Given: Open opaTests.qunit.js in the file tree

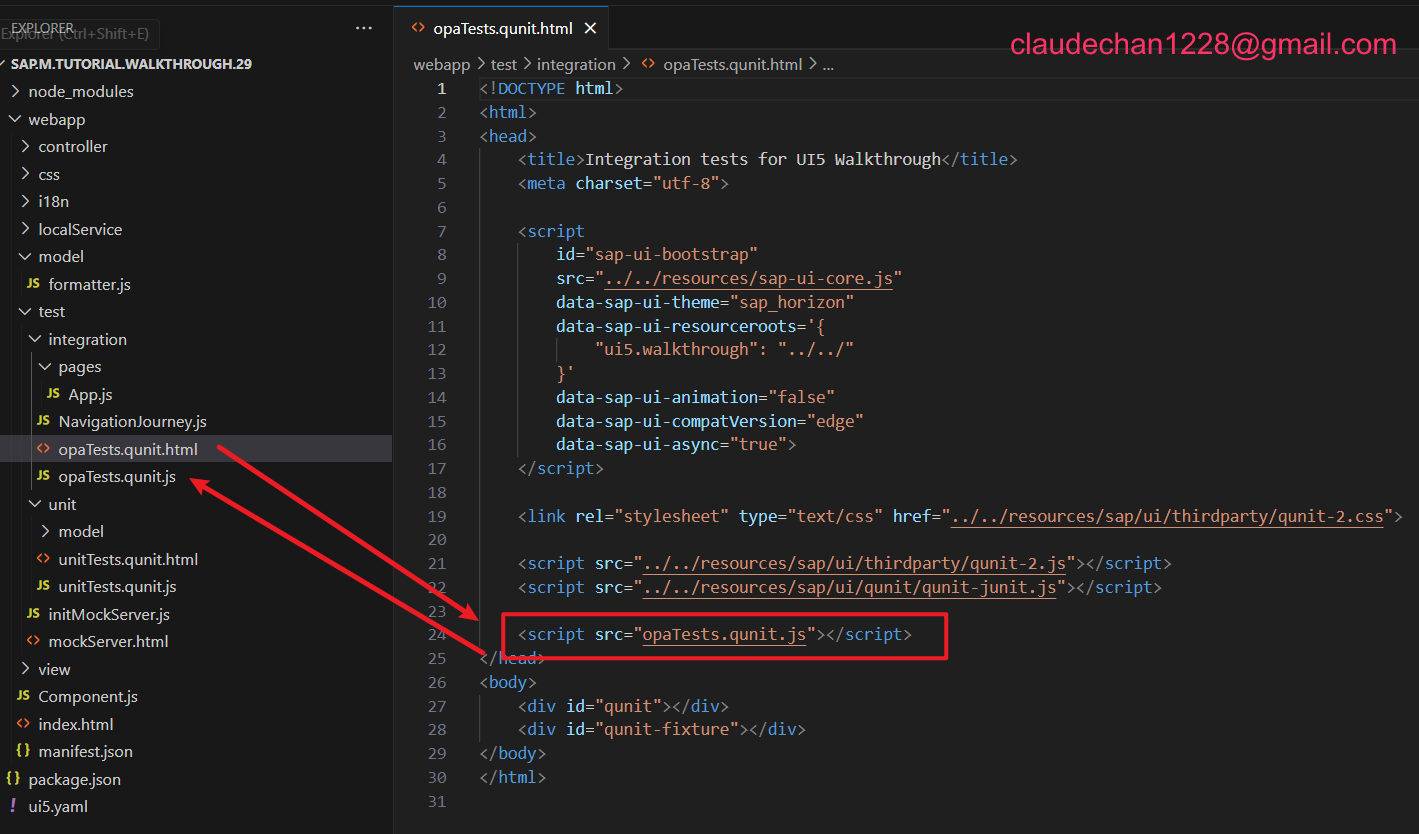Looking at the screenshot, I should point(117,476).
